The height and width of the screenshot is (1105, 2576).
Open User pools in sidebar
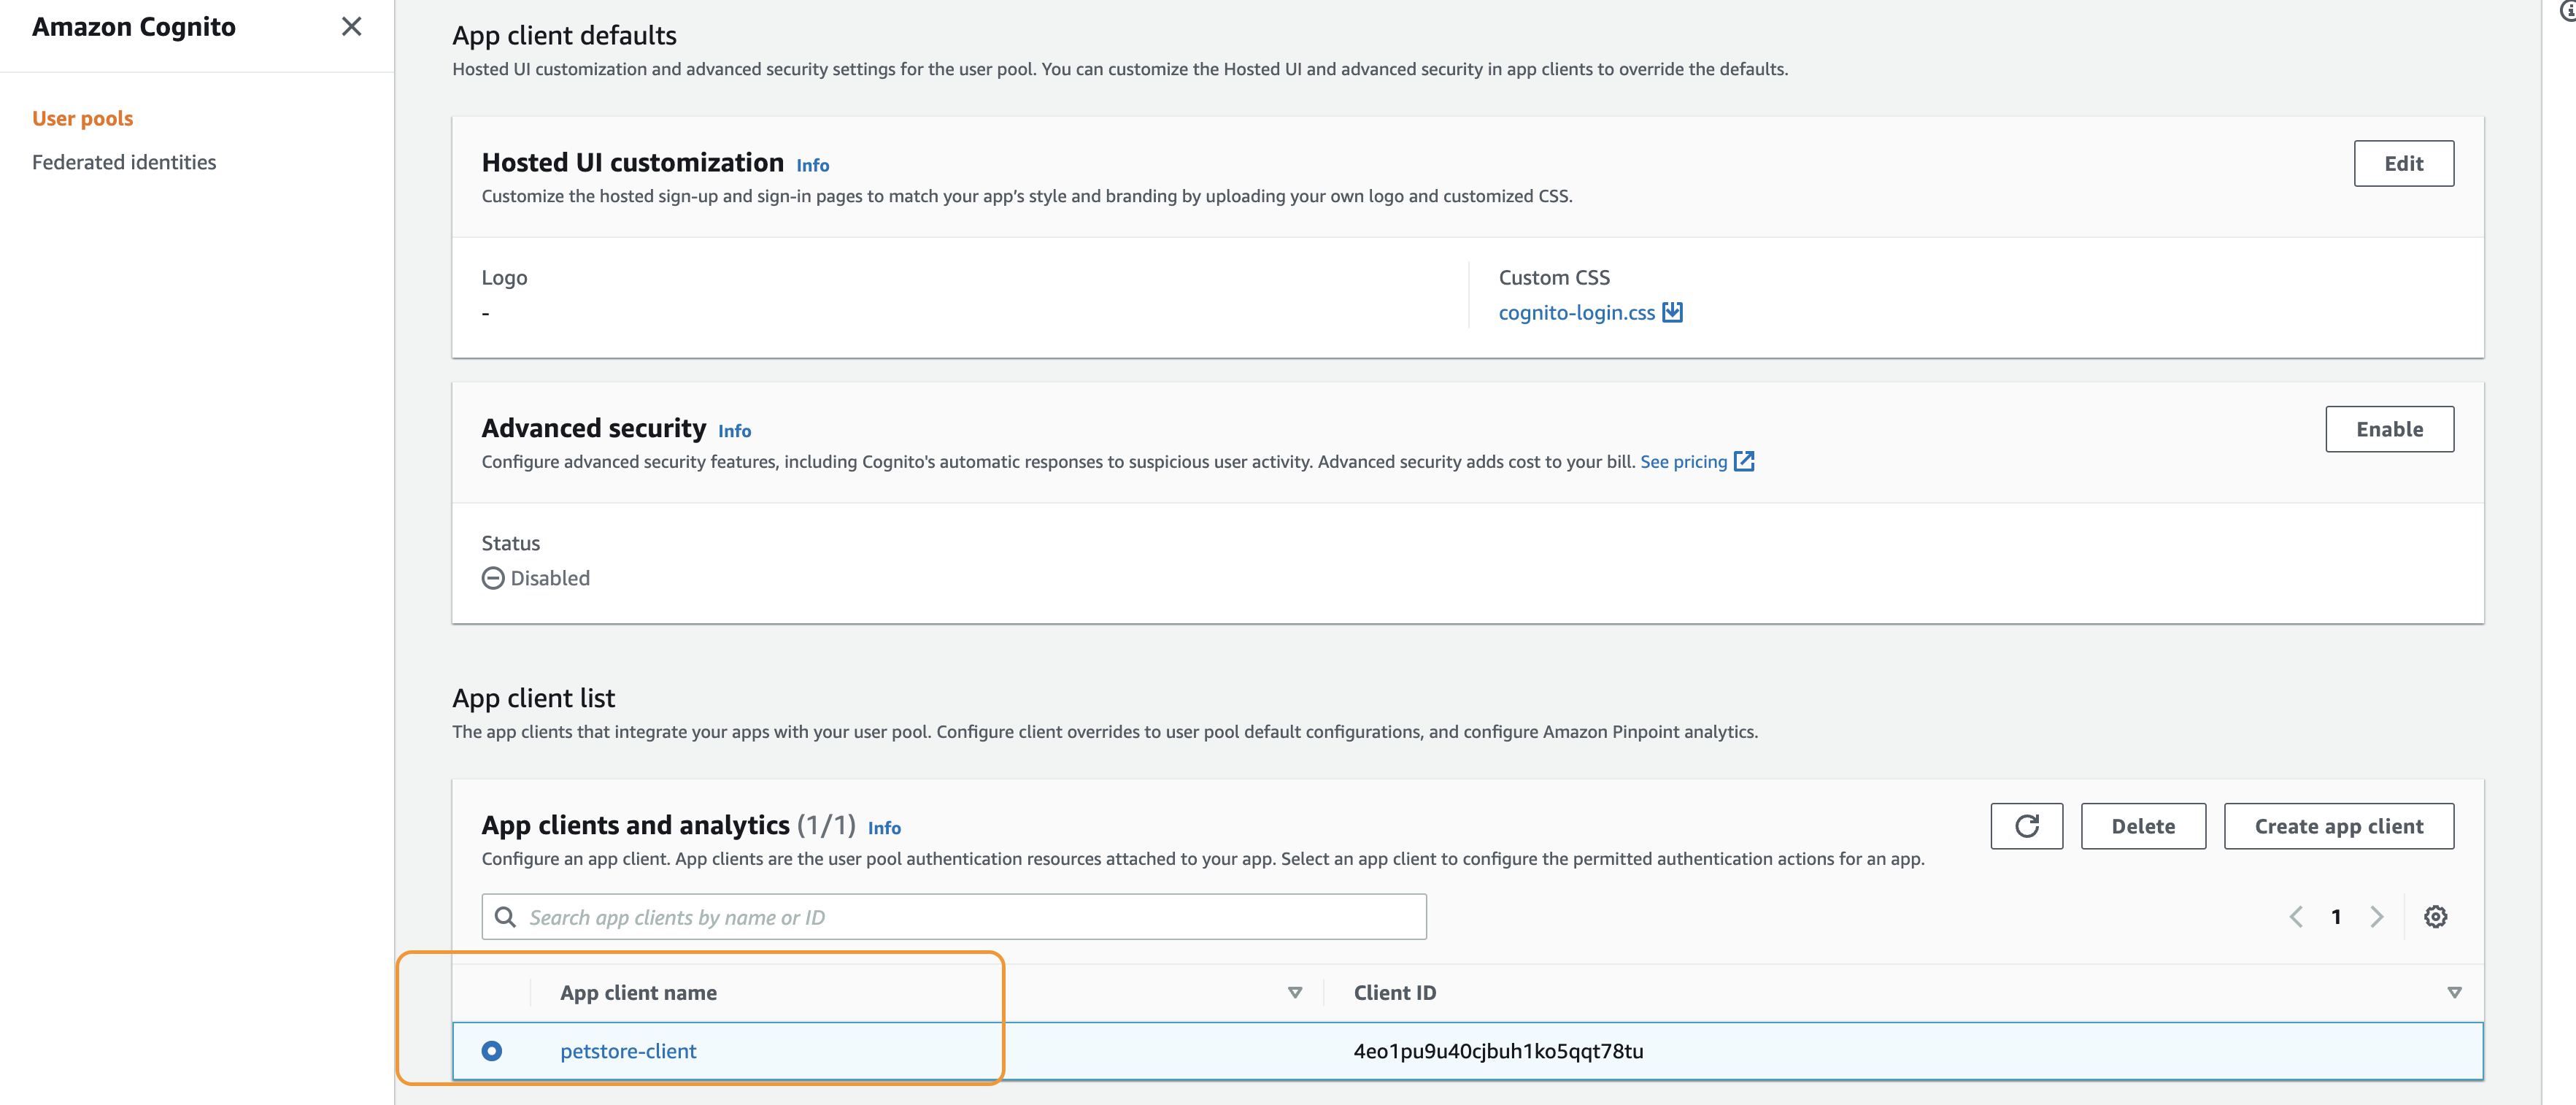[82, 118]
